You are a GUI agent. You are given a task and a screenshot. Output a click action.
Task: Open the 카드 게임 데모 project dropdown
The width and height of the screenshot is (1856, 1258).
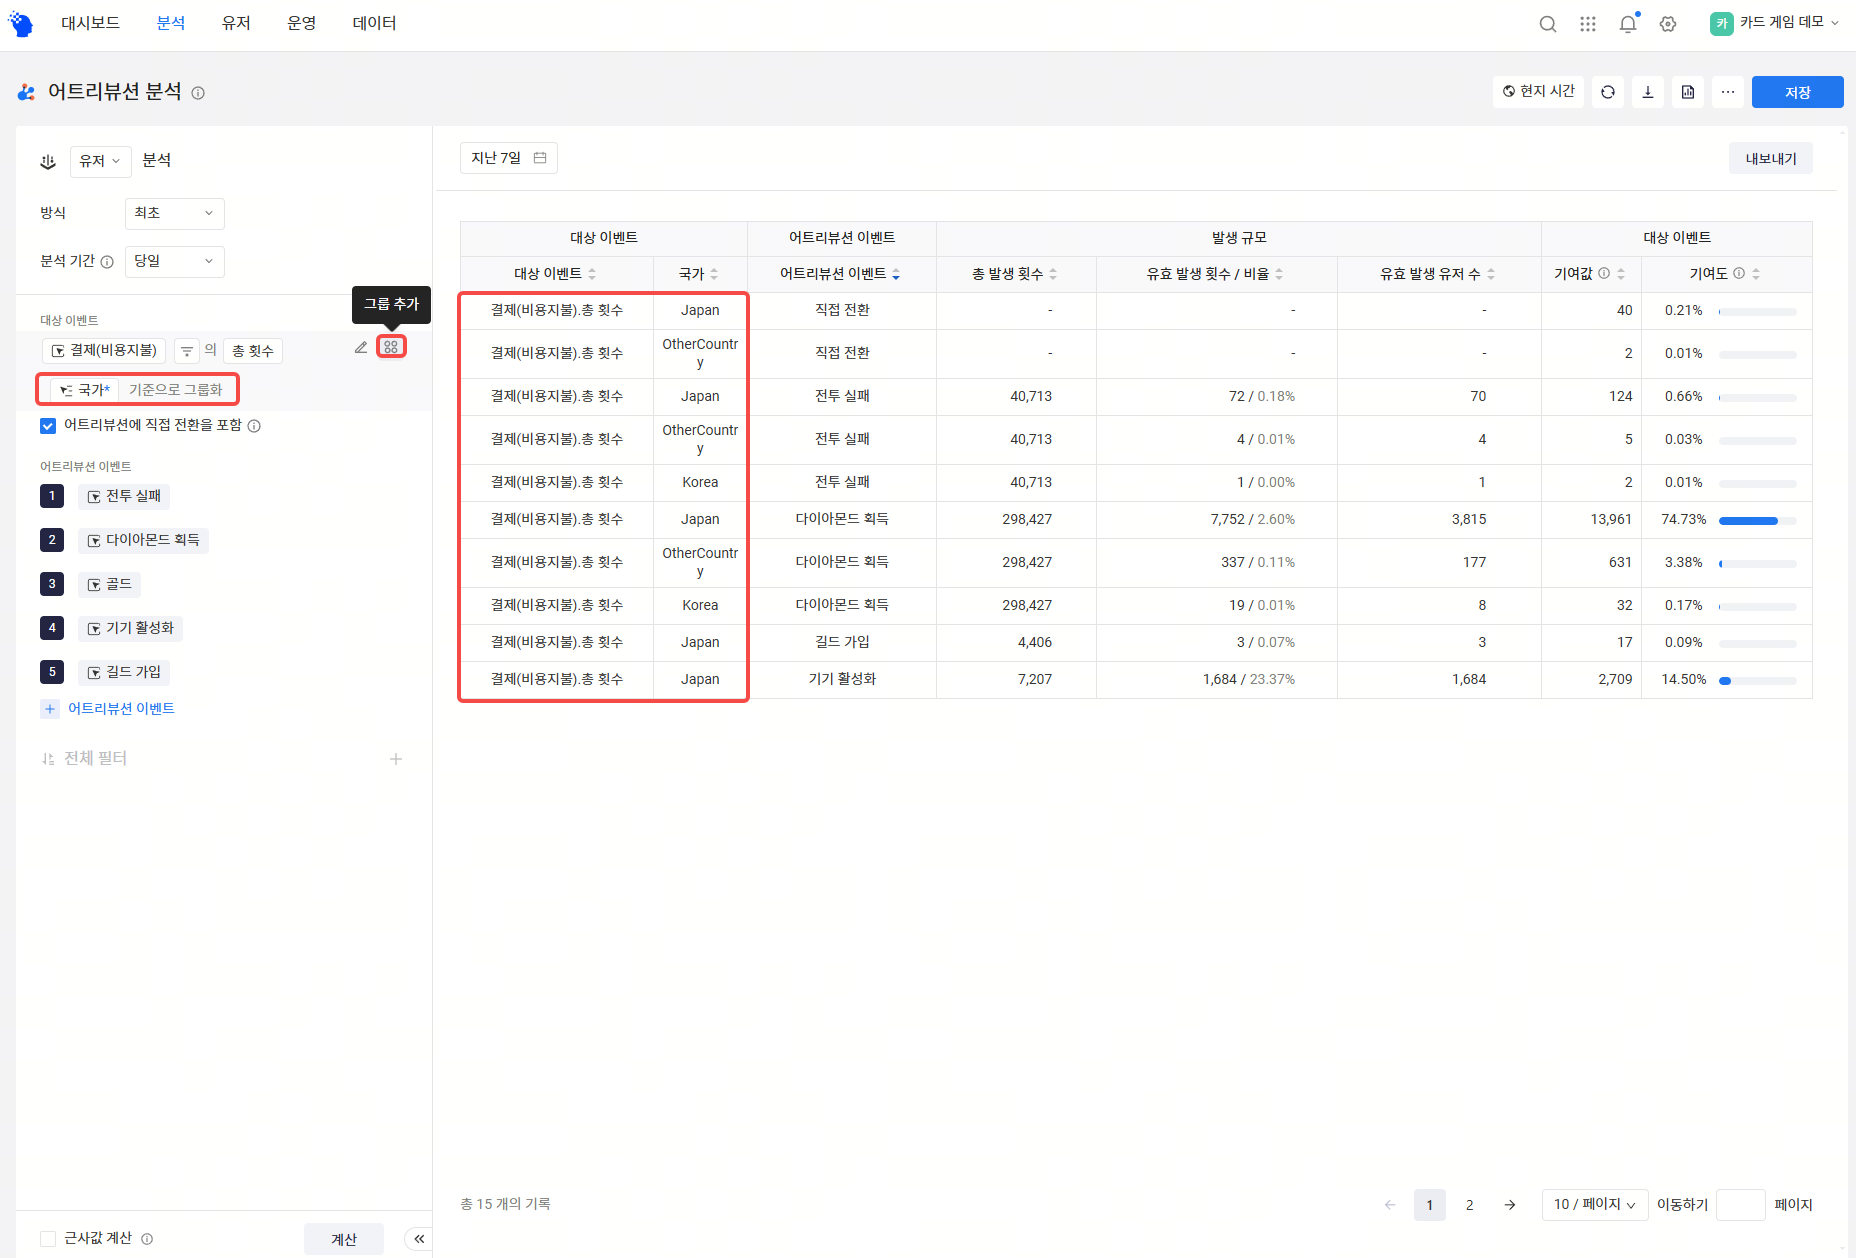point(1774,23)
